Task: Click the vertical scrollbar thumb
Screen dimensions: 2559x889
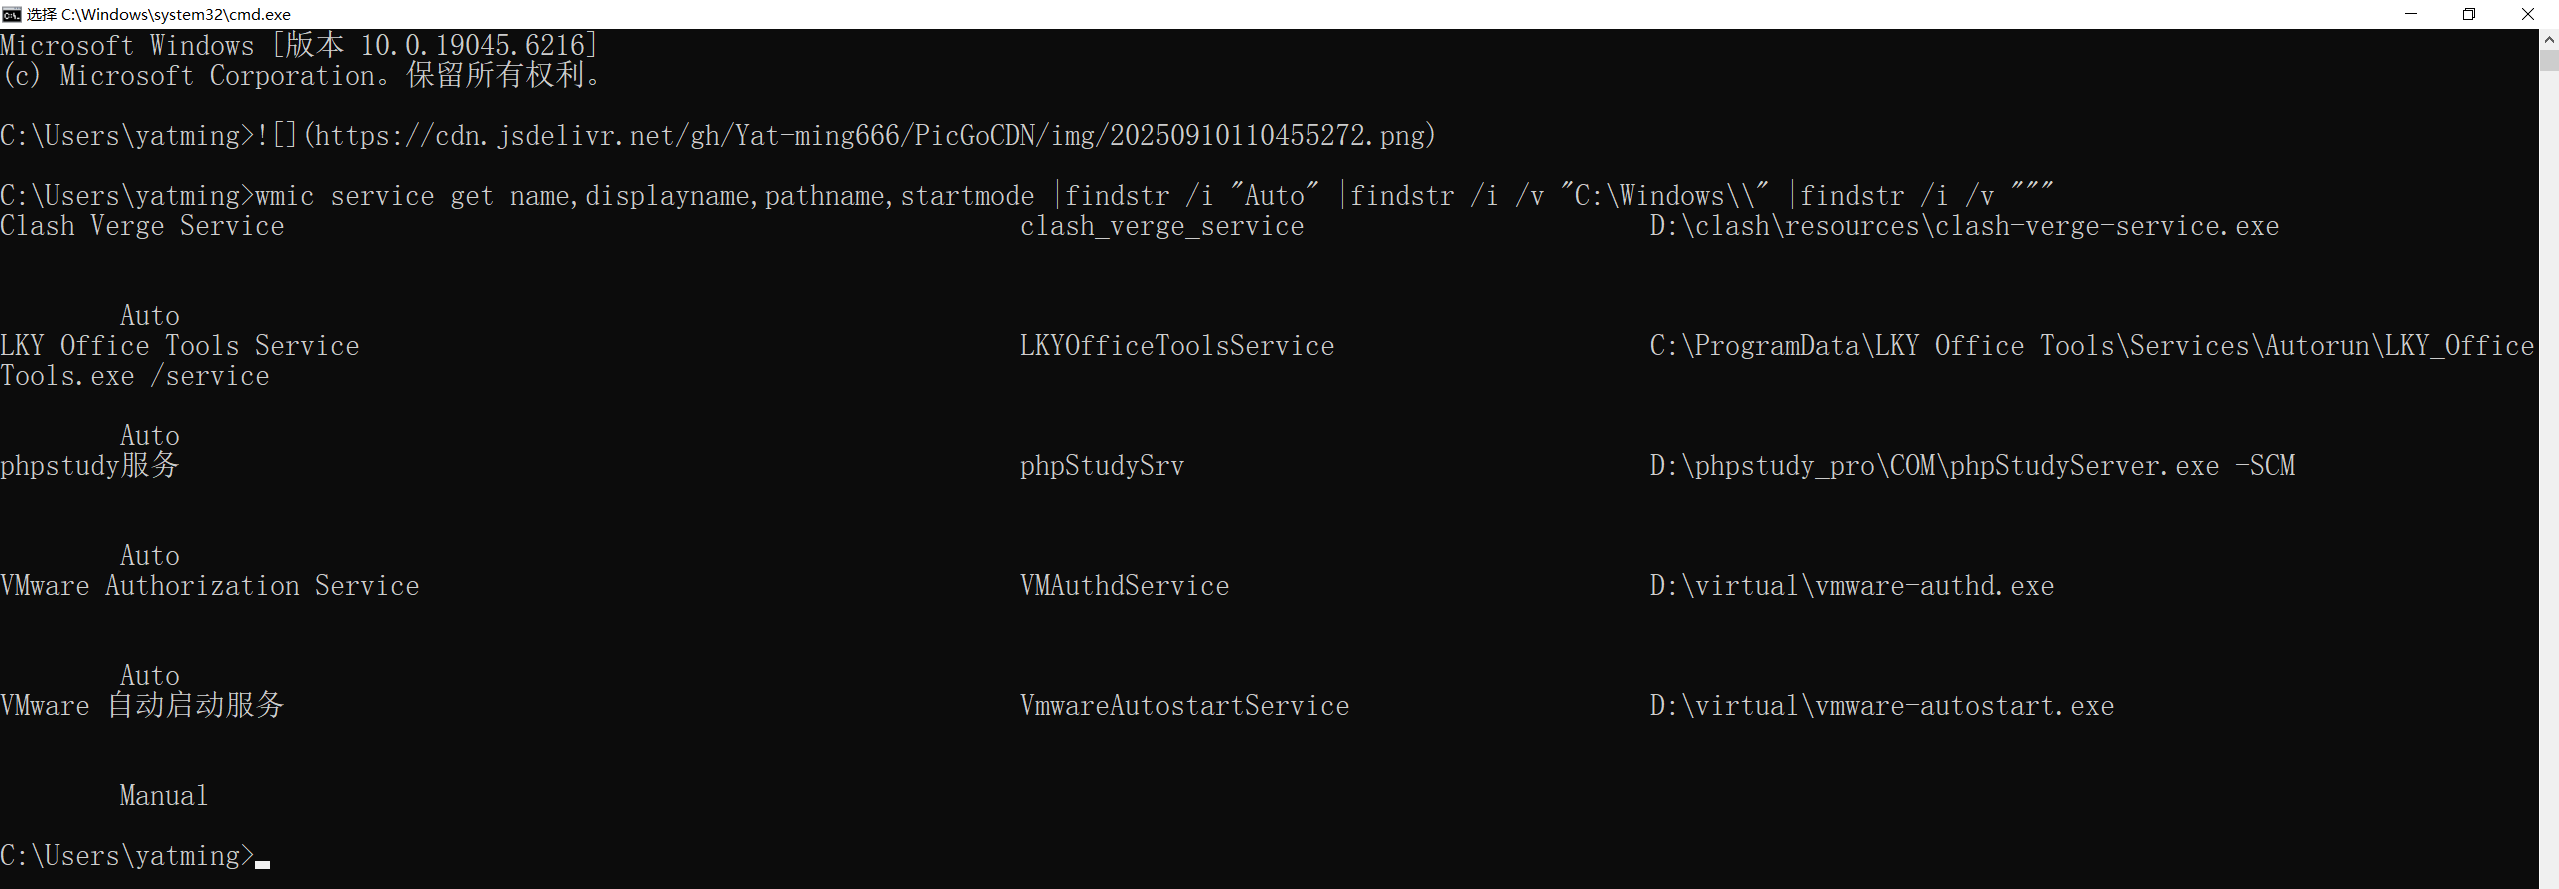Action: tap(2549, 59)
